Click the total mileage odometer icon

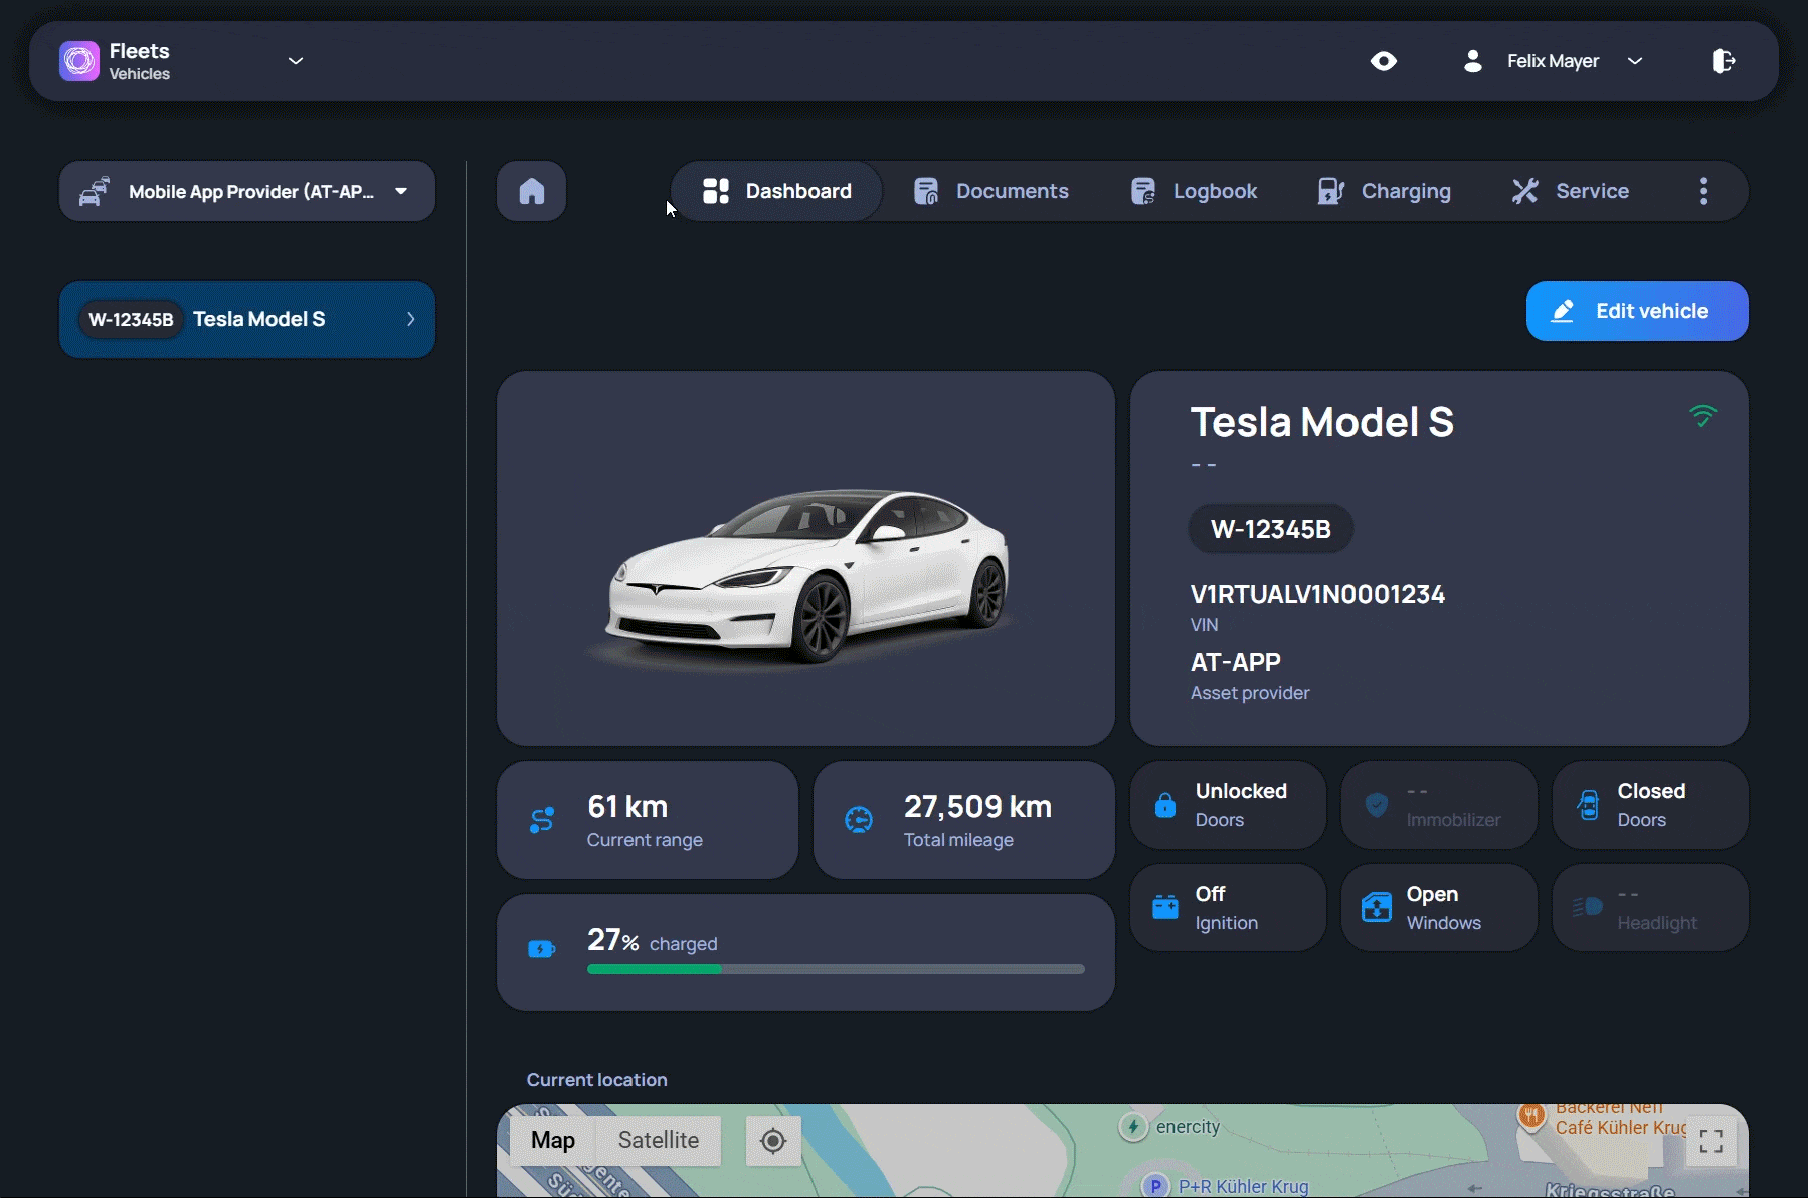[859, 820]
